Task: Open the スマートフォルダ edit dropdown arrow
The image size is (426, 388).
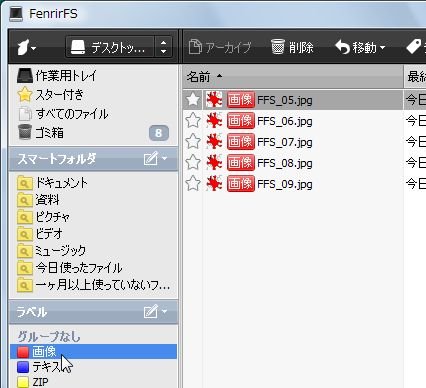Action: 165,158
